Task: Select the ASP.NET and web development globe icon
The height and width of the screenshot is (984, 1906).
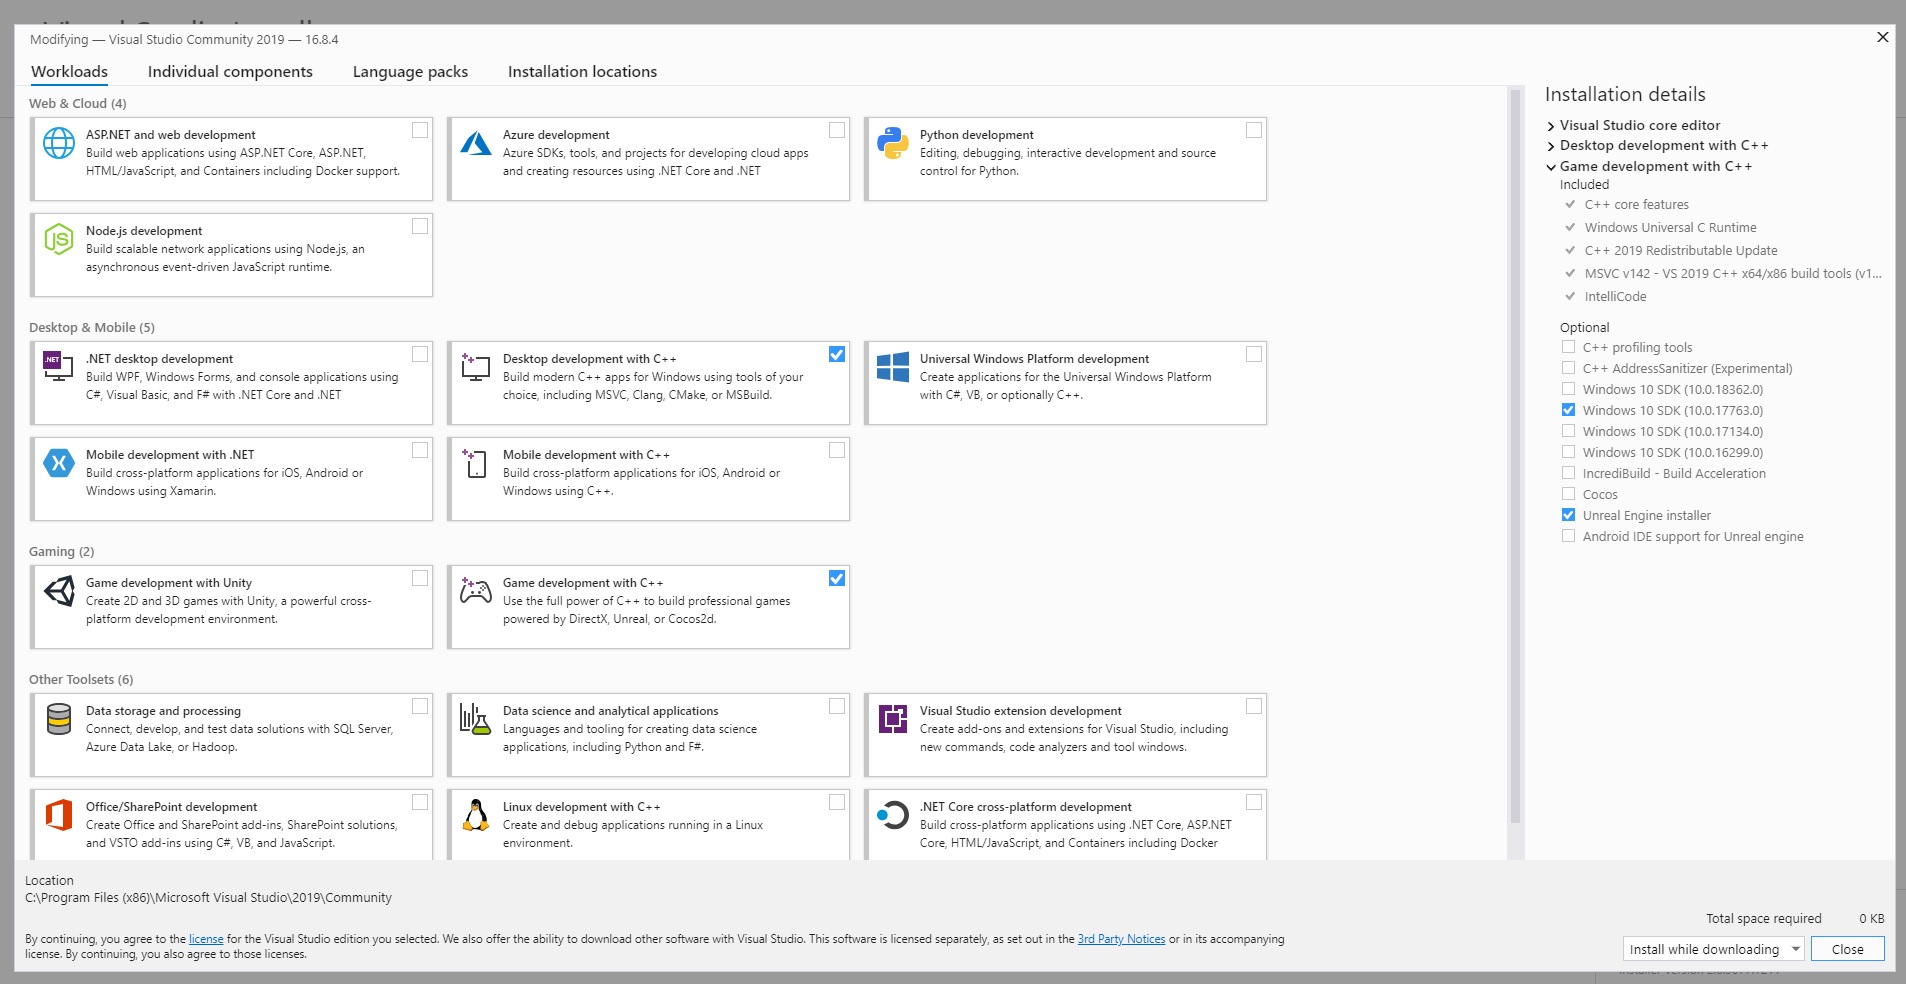Action: [x=59, y=143]
